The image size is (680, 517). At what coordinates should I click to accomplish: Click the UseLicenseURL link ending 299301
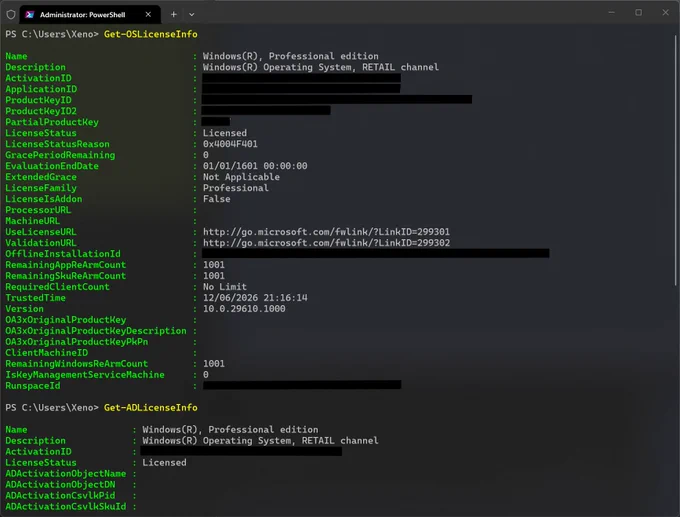pyautogui.click(x=326, y=232)
